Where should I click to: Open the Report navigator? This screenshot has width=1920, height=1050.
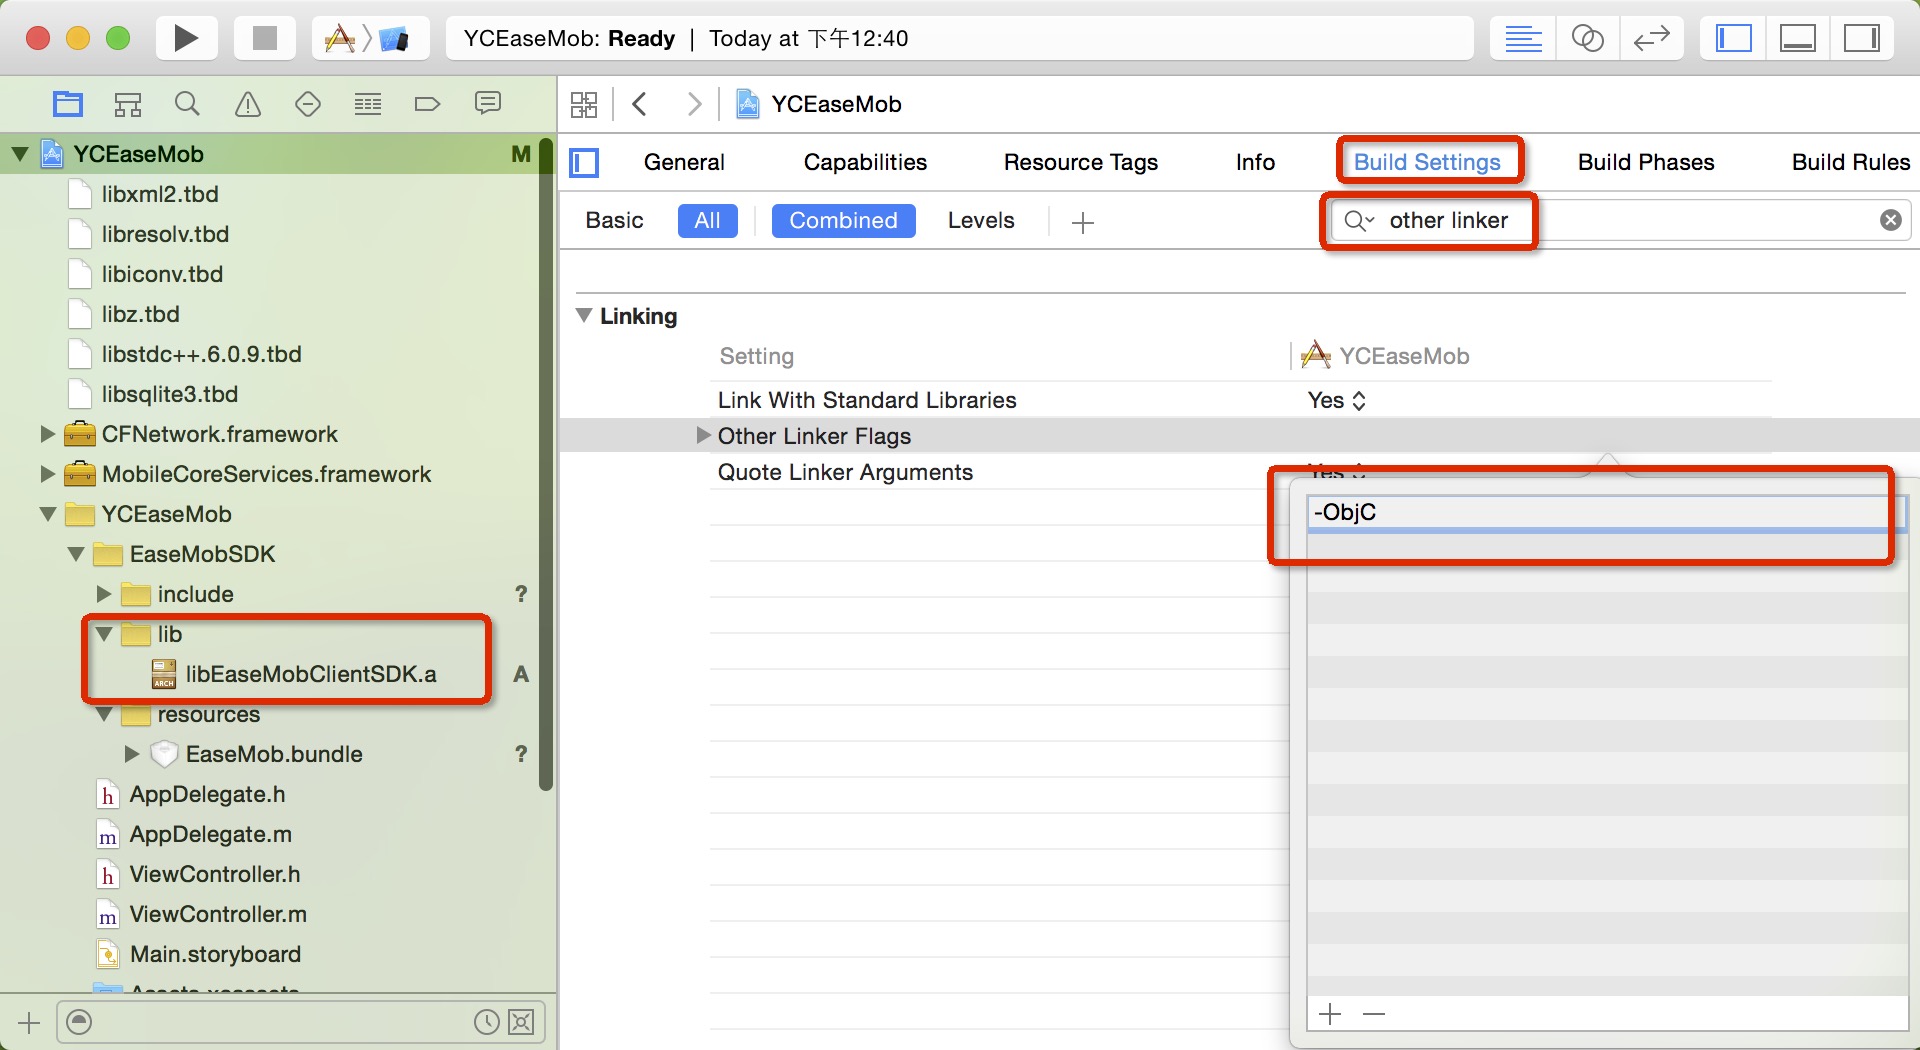coord(488,104)
